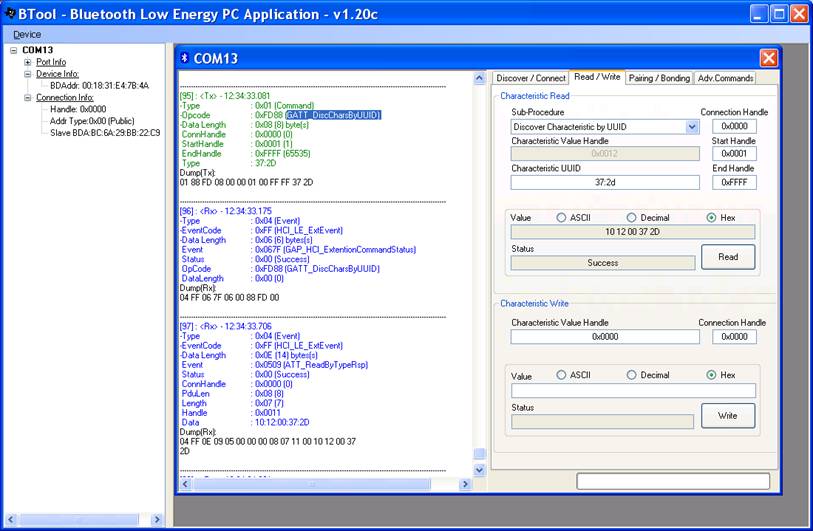Click the read Connection Handle field
Screen dimensions: 813x531
tap(734, 126)
